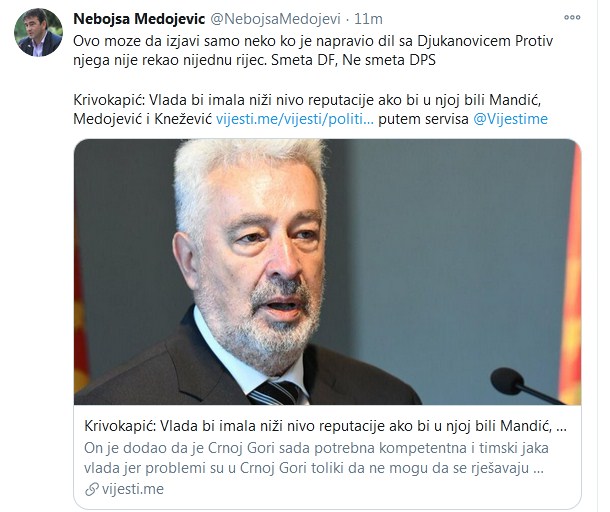Follow the vijesti.me/vijesti/politi... link in the tweet

tap(294, 119)
